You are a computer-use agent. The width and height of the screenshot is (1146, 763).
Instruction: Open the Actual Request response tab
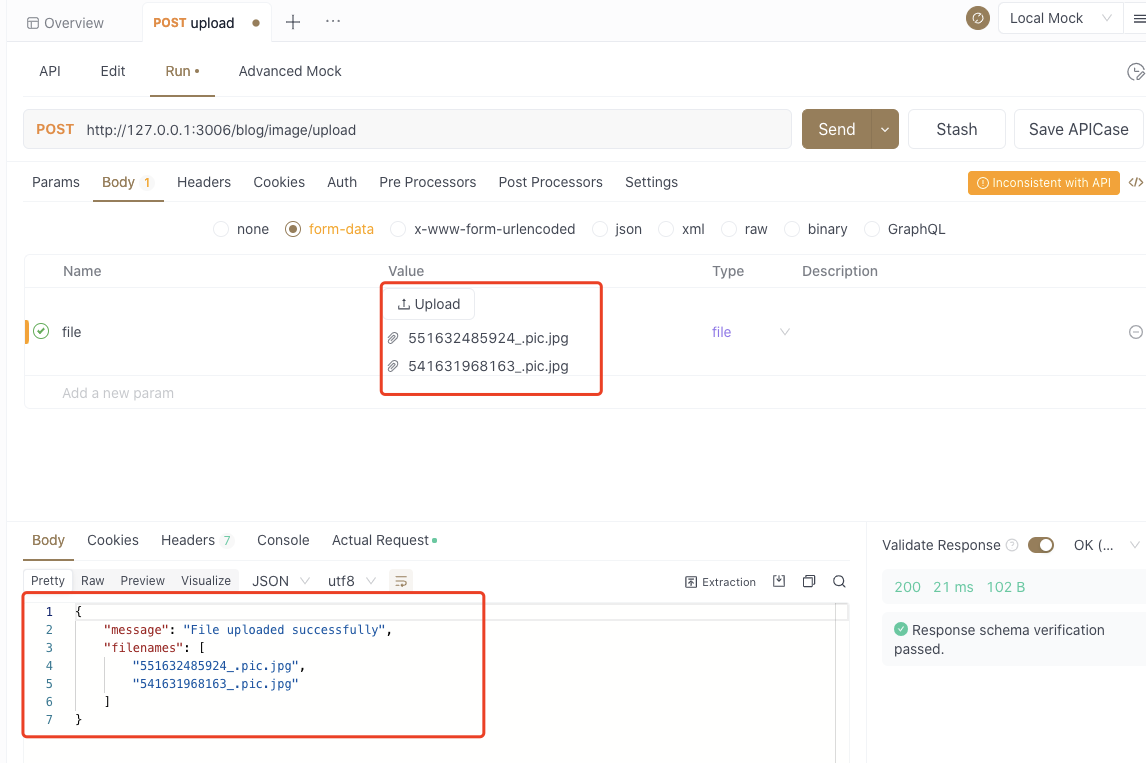click(x=380, y=540)
